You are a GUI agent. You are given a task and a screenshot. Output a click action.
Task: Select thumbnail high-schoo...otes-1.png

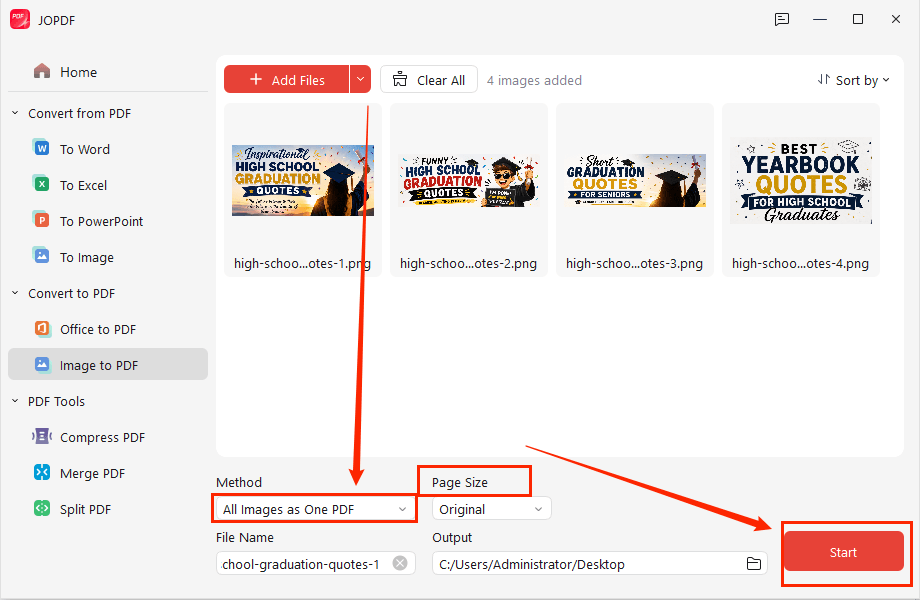point(303,190)
